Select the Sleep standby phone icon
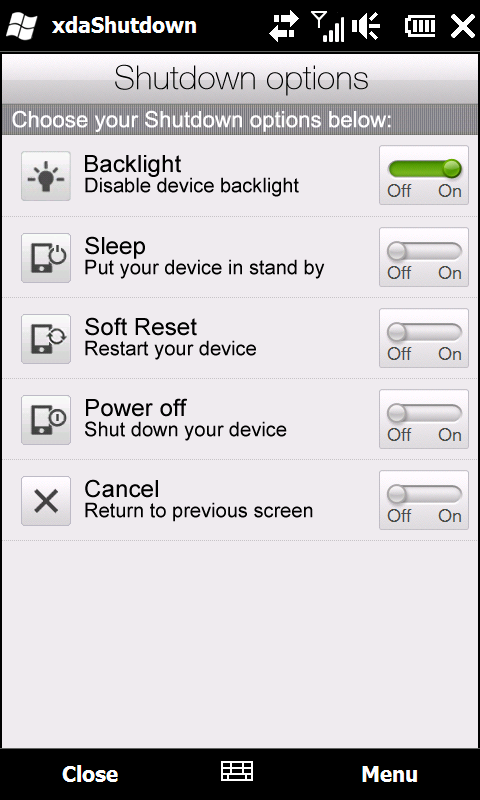The width and height of the screenshot is (480, 800). (x=46, y=258)
